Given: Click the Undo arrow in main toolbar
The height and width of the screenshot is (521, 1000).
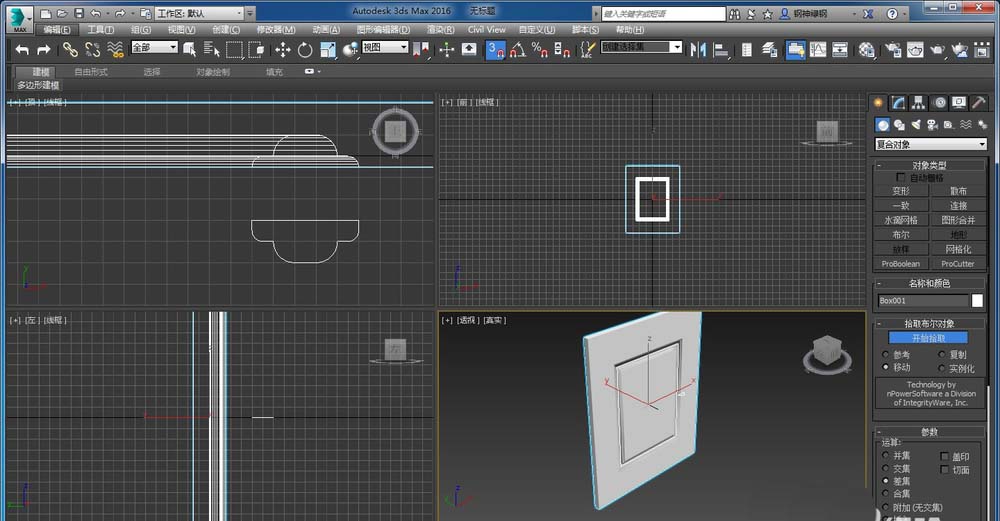Looking at the screenshot, I should click(x=22, y=49).
